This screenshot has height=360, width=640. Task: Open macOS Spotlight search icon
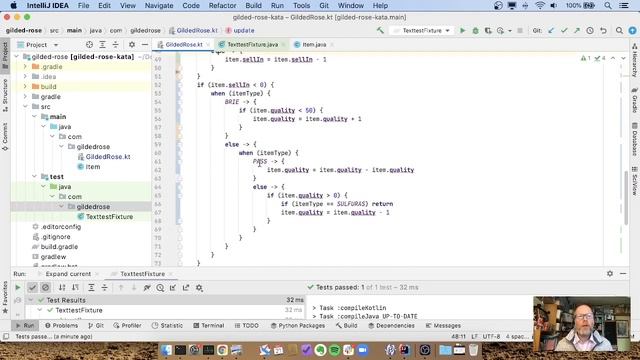pos(608,6)
